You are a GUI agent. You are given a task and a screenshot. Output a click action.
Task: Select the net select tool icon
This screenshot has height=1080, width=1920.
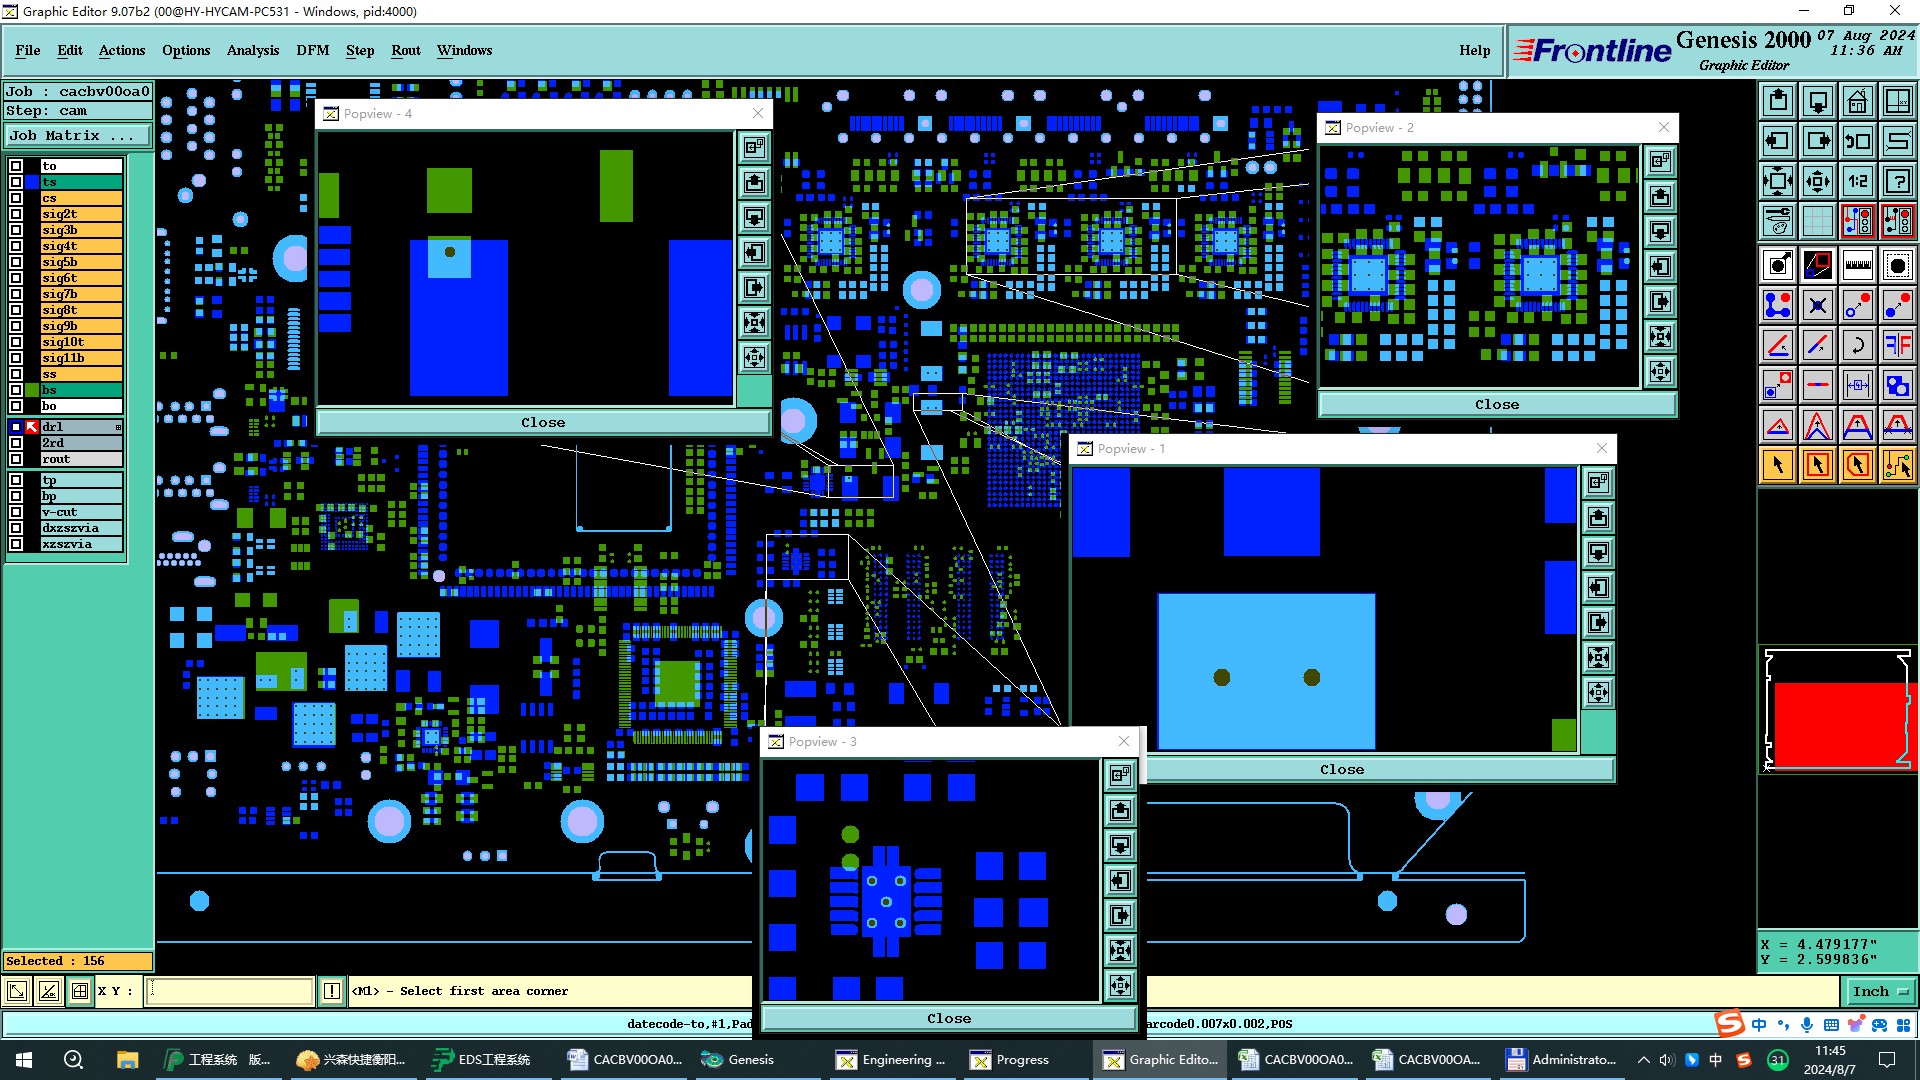coord(1898,465)
